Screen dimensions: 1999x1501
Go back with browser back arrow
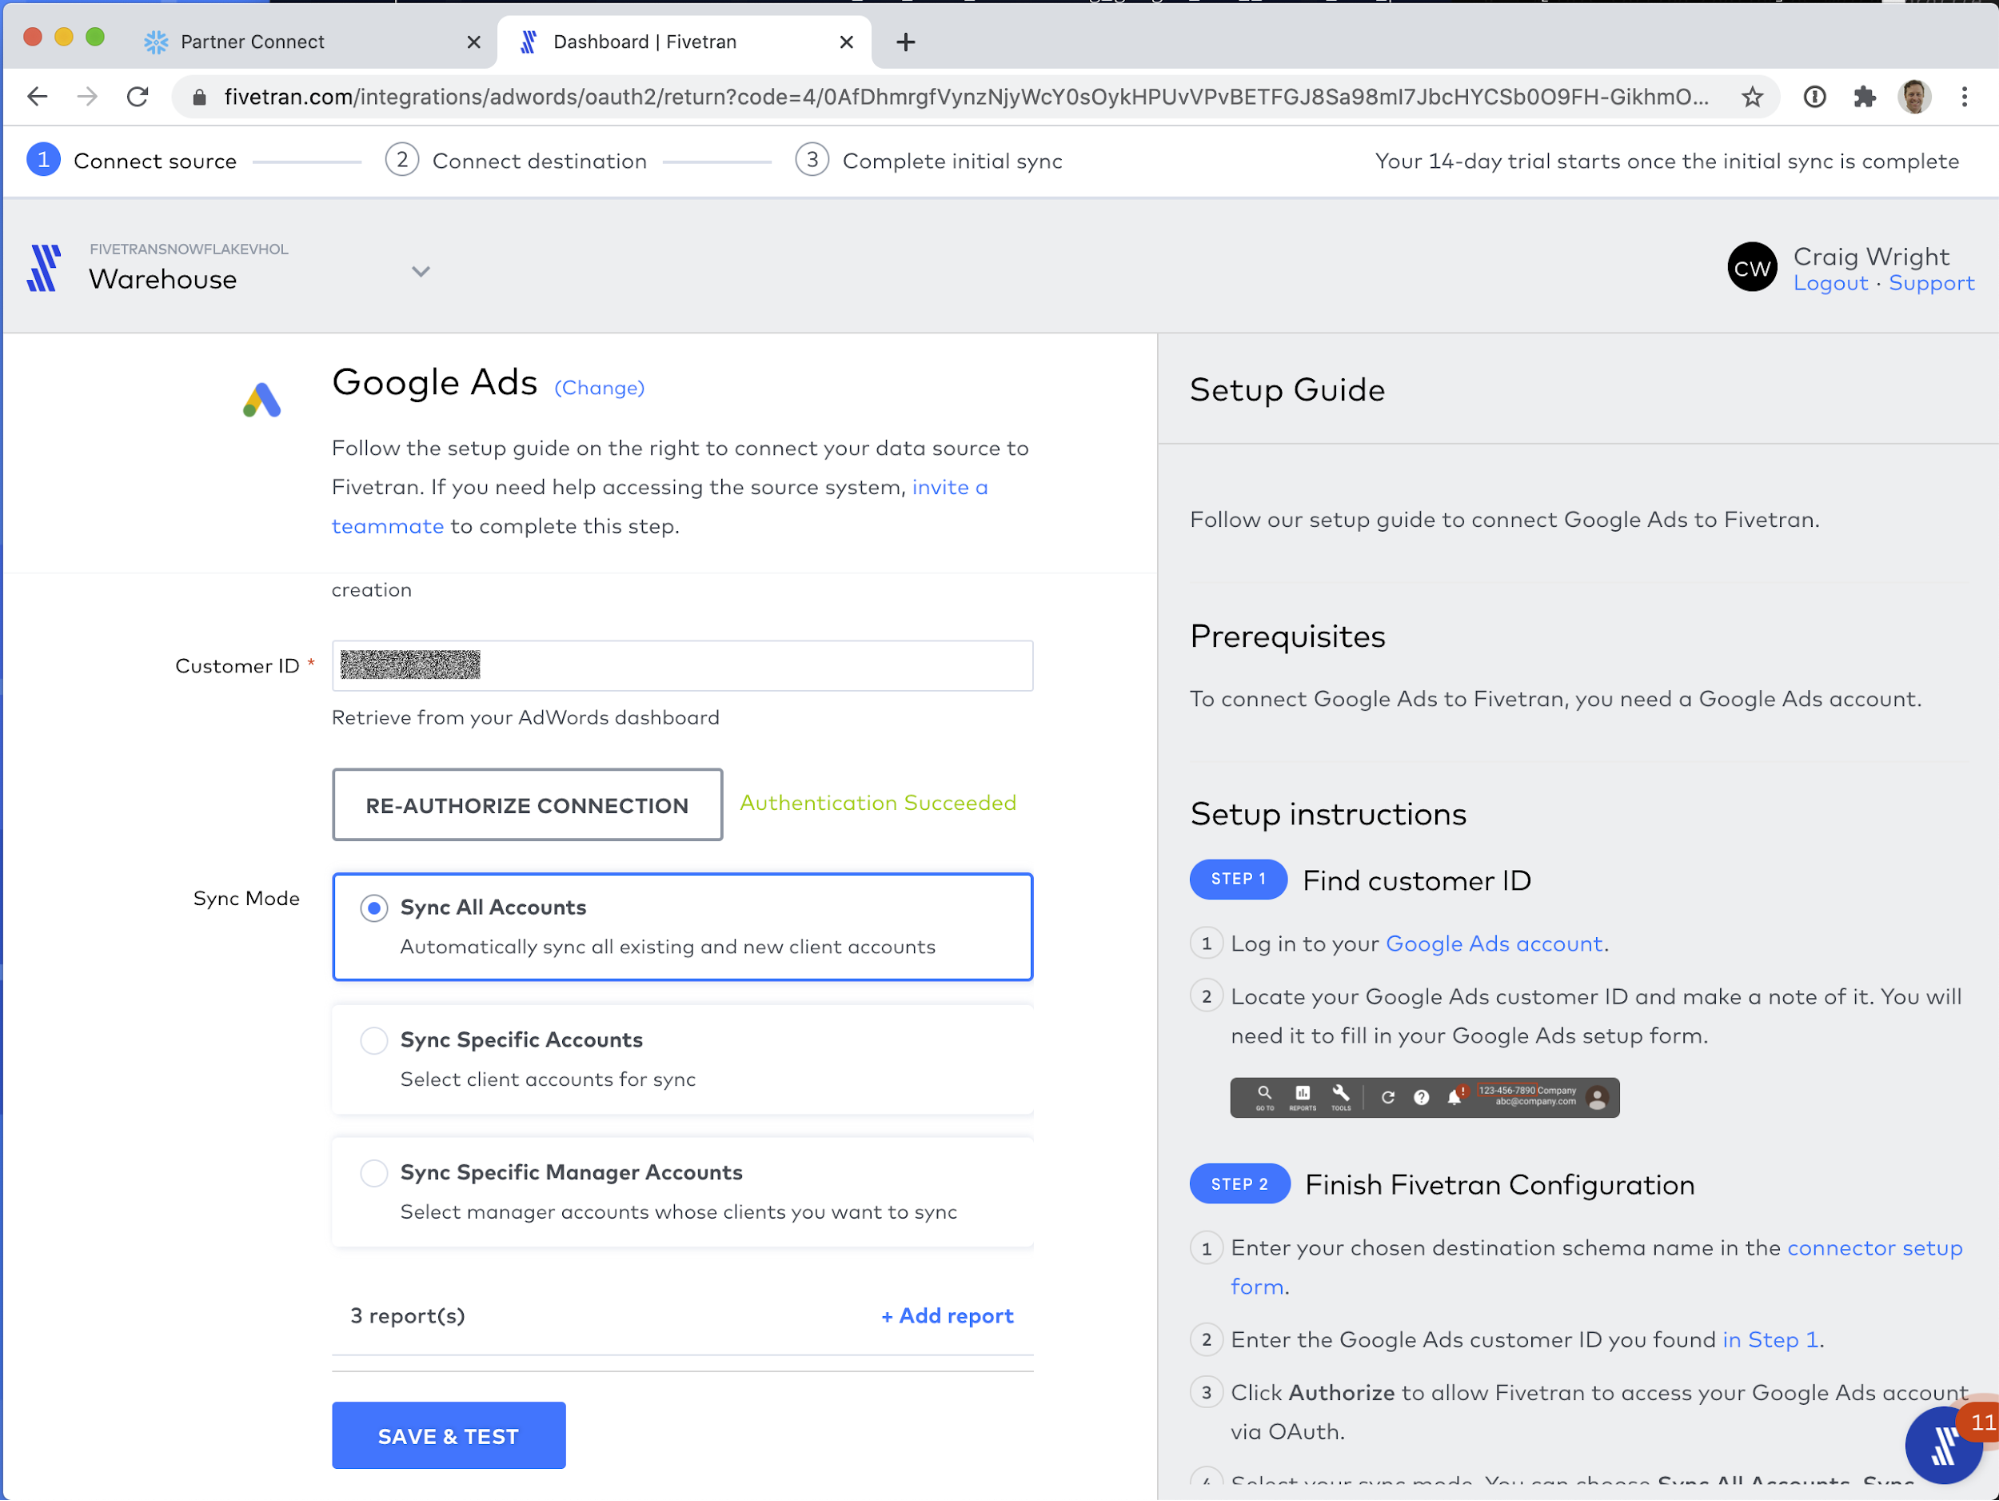tap(38, 97)
